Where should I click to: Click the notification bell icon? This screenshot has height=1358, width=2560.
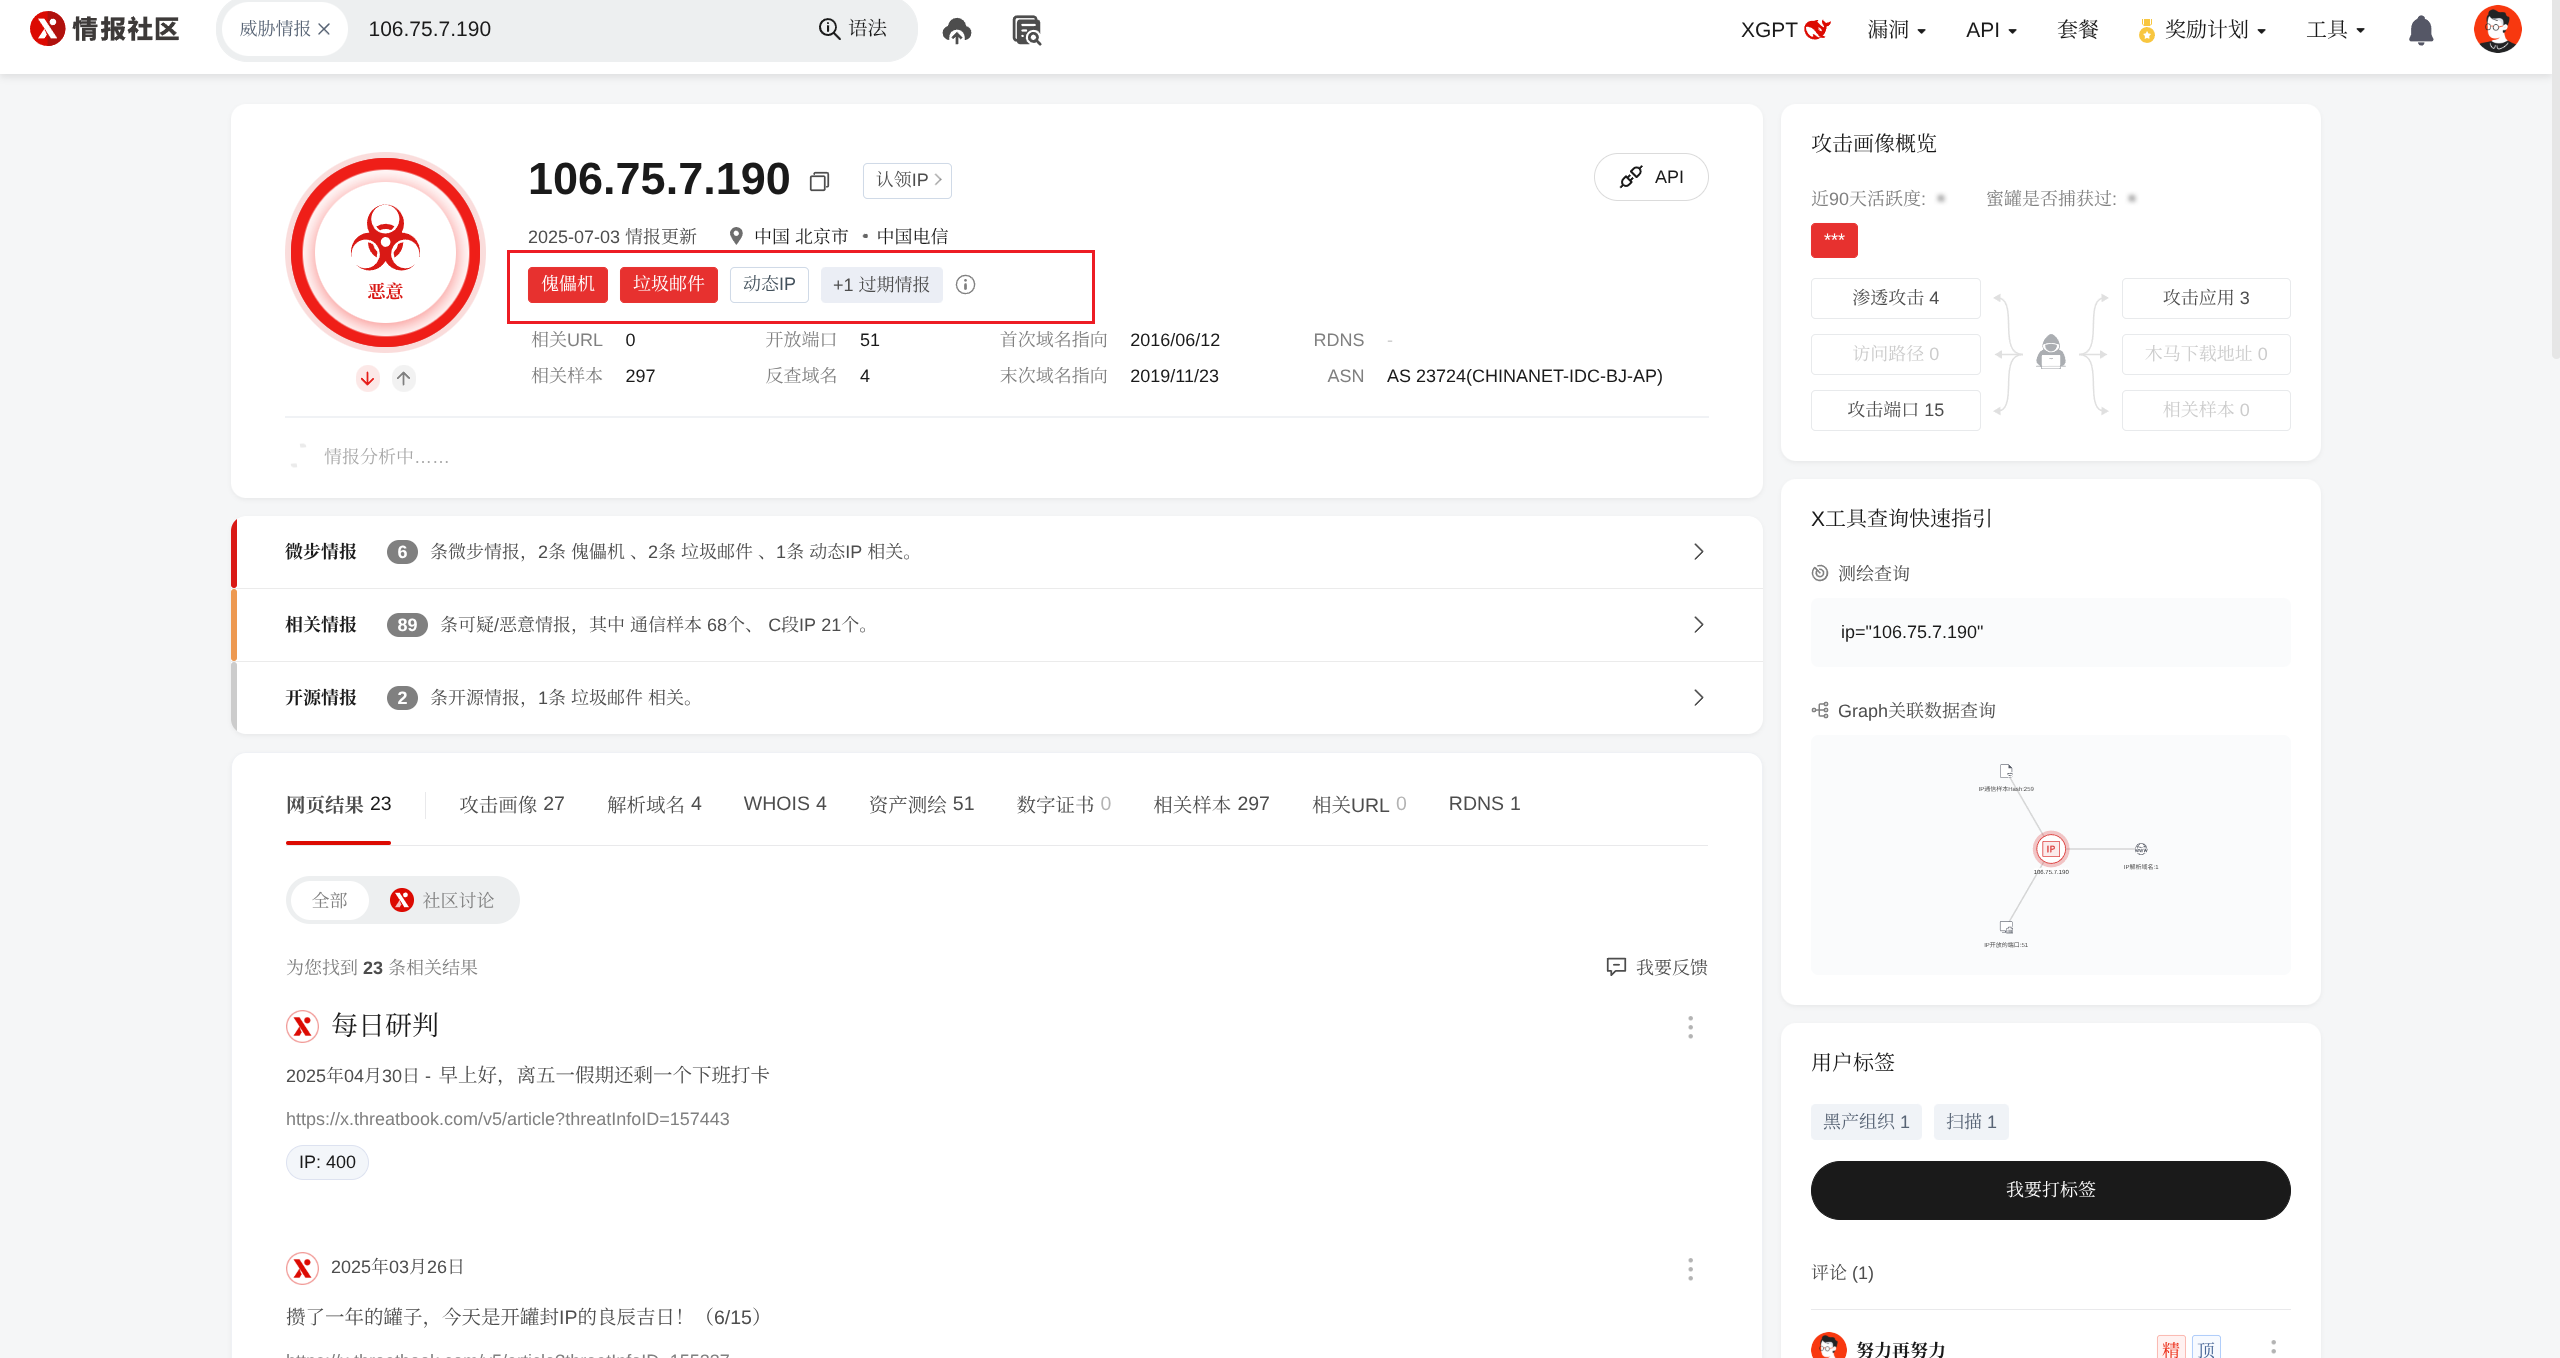[2420, 30]
